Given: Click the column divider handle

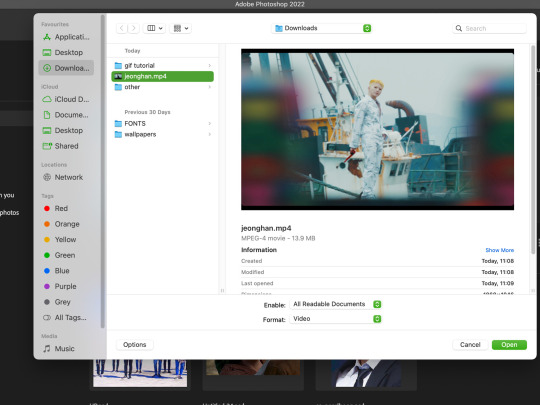Looking at the screenshot, I should 222,291.
